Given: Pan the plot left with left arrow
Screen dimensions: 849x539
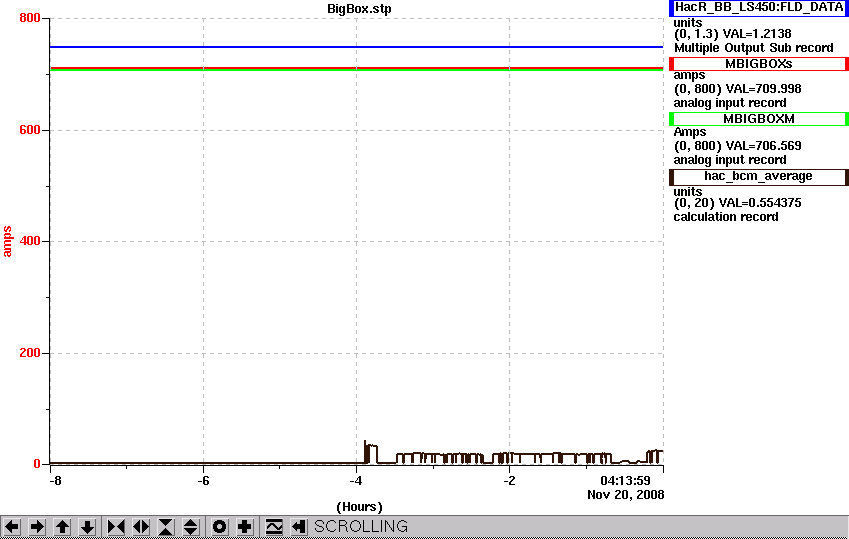Looking at the screenshot, I should pos(12,527).
